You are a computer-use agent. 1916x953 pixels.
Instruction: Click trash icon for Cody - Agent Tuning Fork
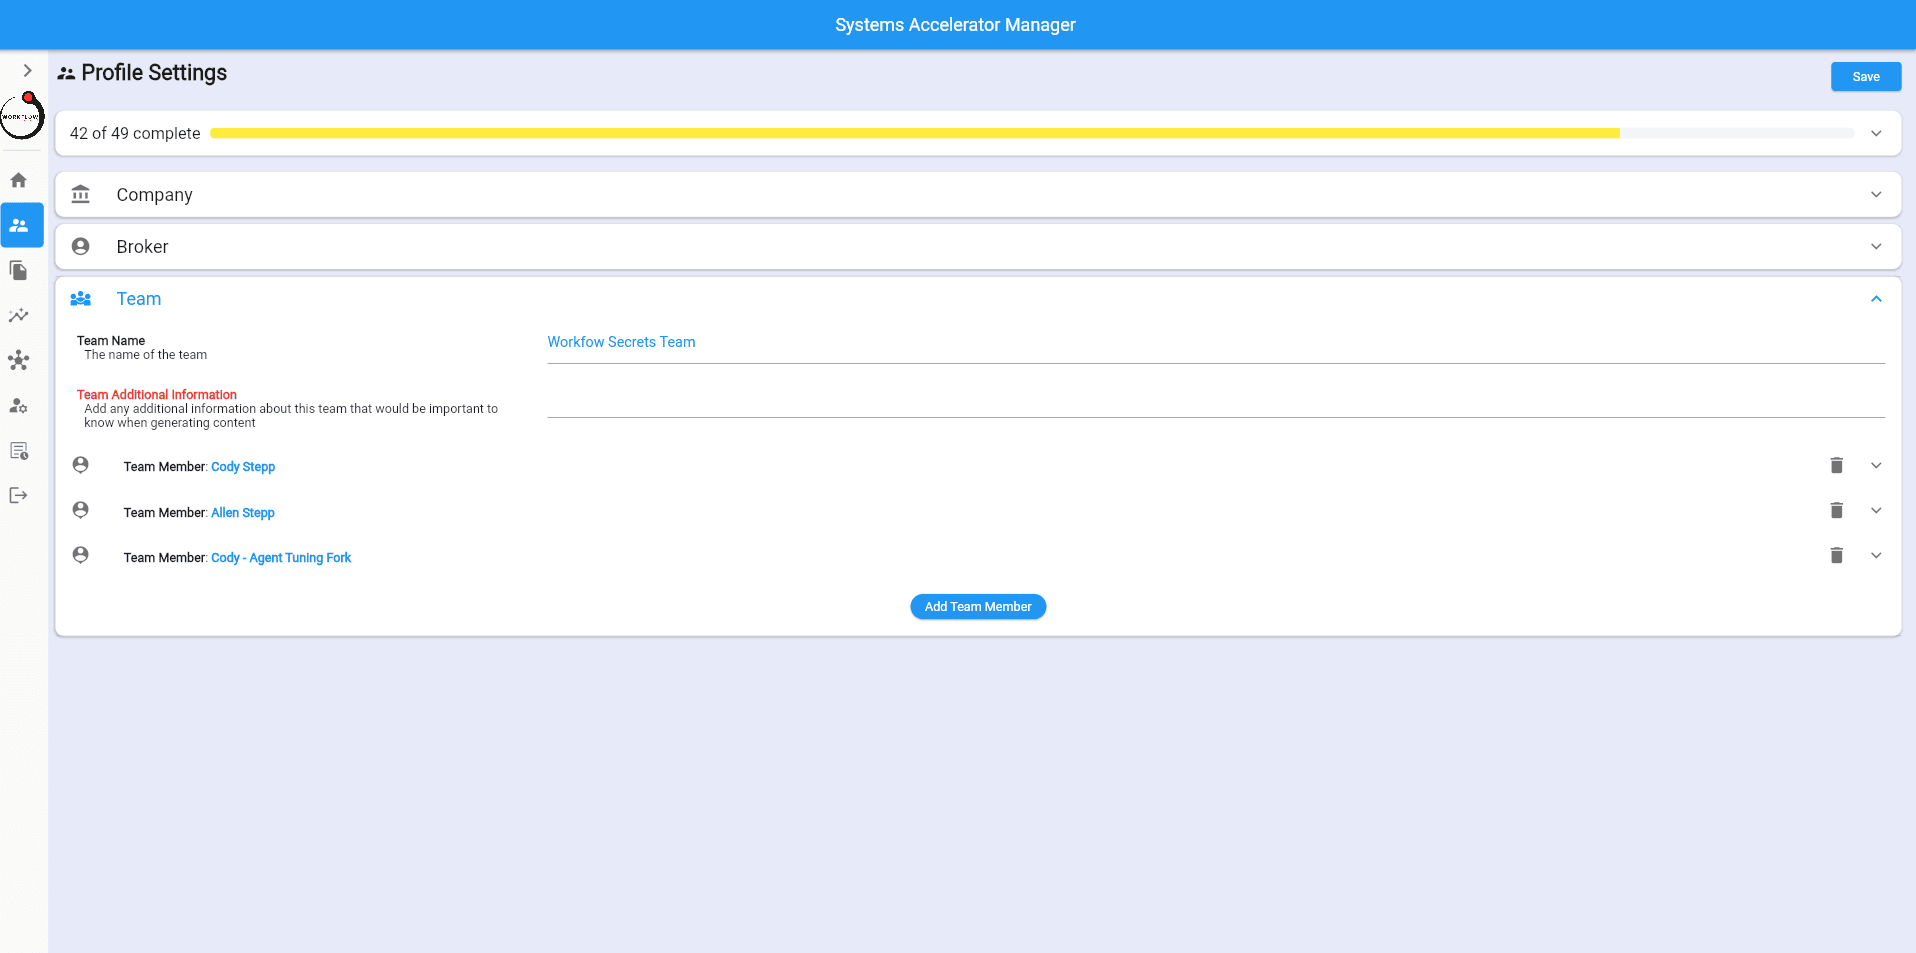pyautogui.click(x=1836, y=556)
